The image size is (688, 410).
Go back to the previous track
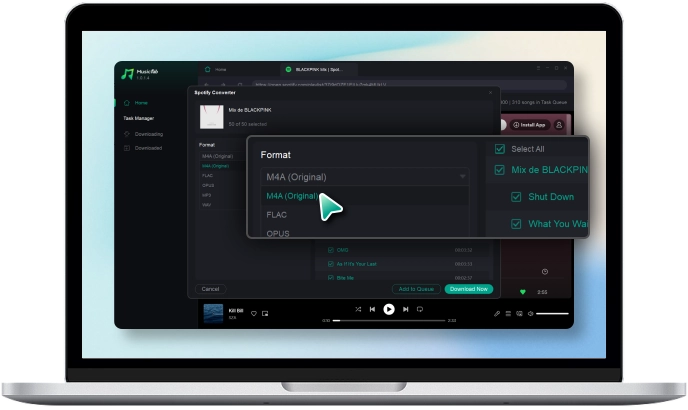[x=373, y=310]
